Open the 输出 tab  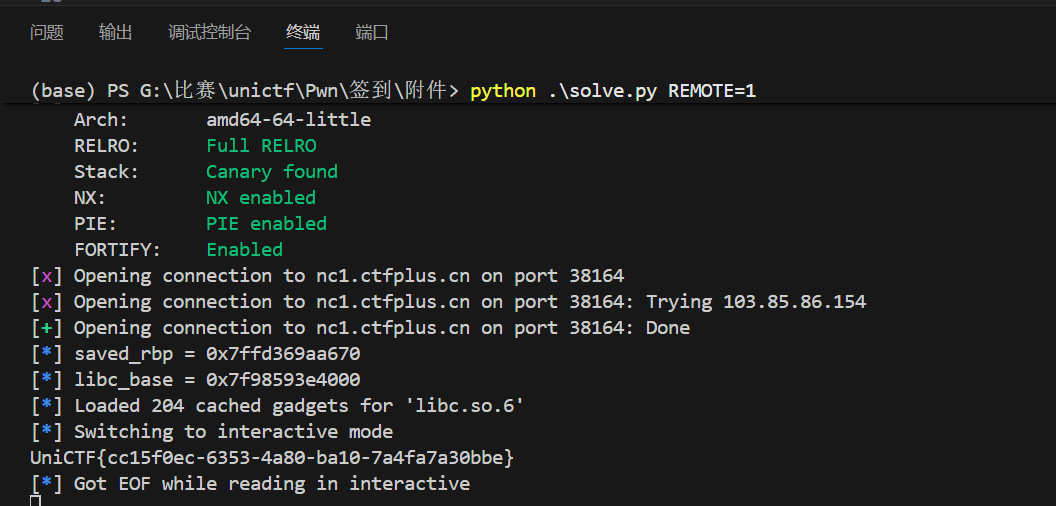click(x=115, y=33)
